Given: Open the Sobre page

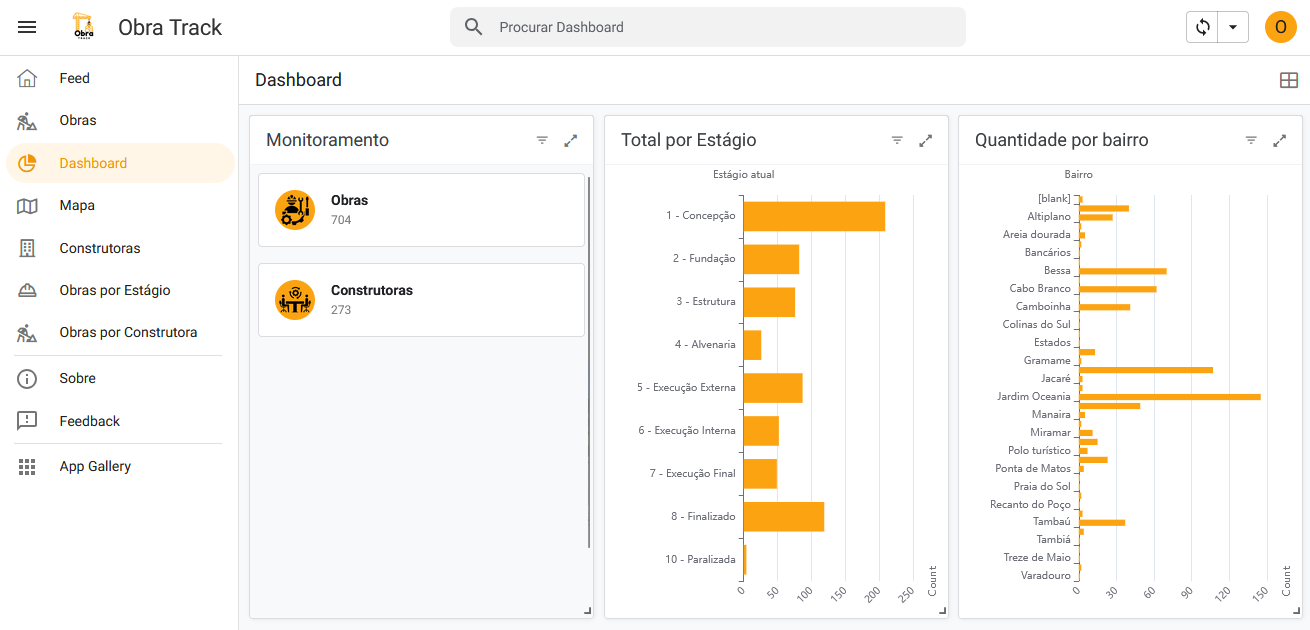Looking at the screenshot, I should point(77,378).
